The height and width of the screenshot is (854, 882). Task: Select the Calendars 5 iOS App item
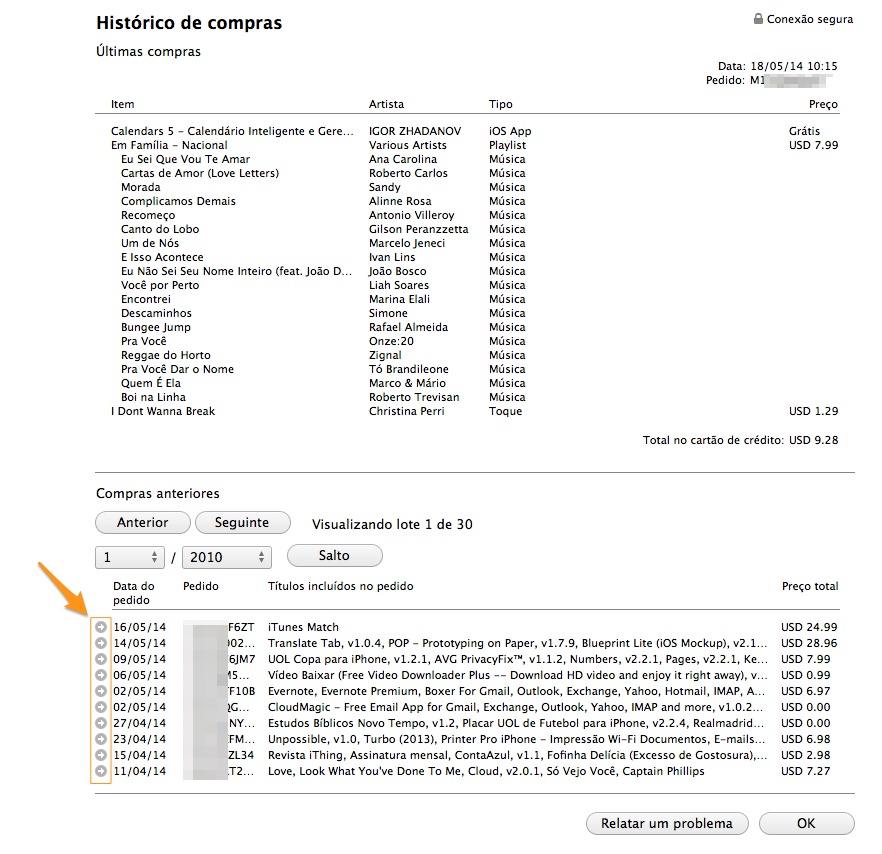[x=232, y=131]
